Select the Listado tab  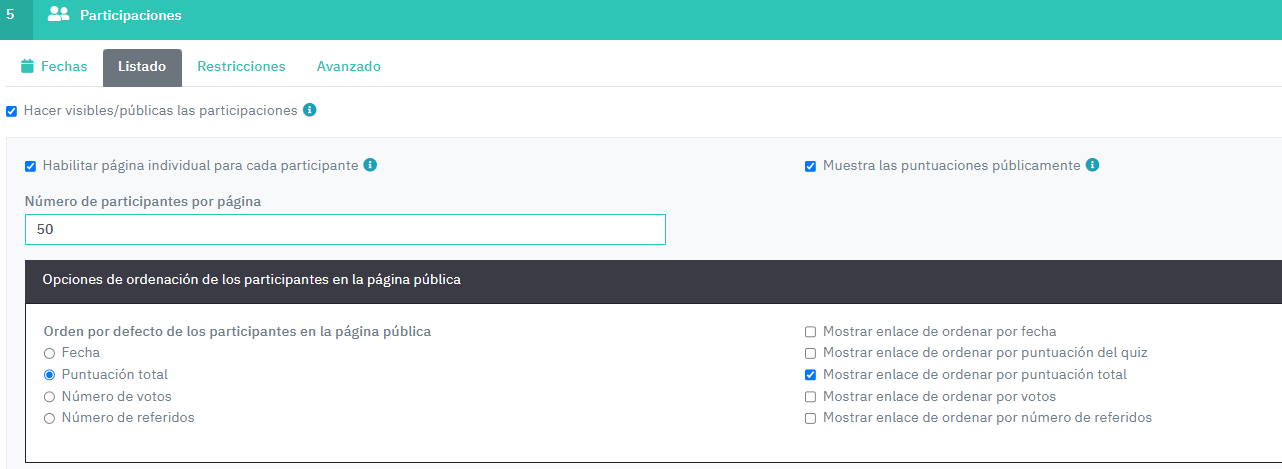(x=142, y=67)
